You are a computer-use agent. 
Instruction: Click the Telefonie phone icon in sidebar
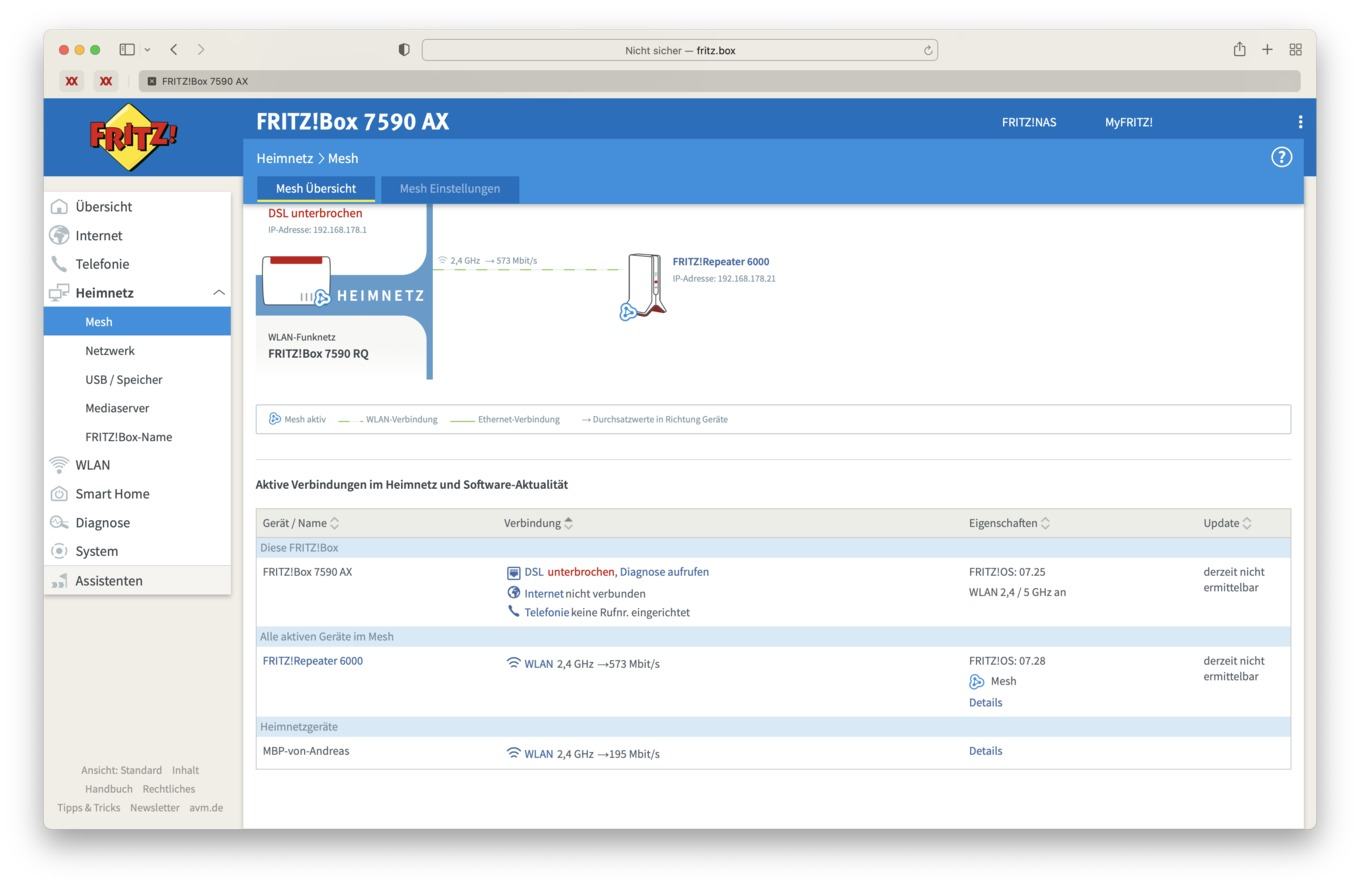tap(59, 264)
